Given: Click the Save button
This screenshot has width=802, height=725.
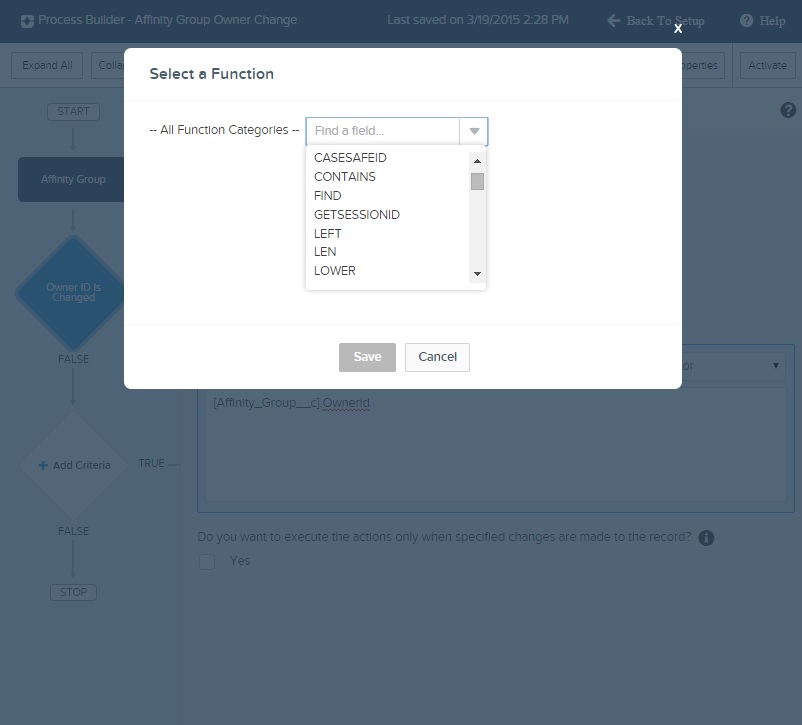Looking at the screenshot, I should click(367, 357).
